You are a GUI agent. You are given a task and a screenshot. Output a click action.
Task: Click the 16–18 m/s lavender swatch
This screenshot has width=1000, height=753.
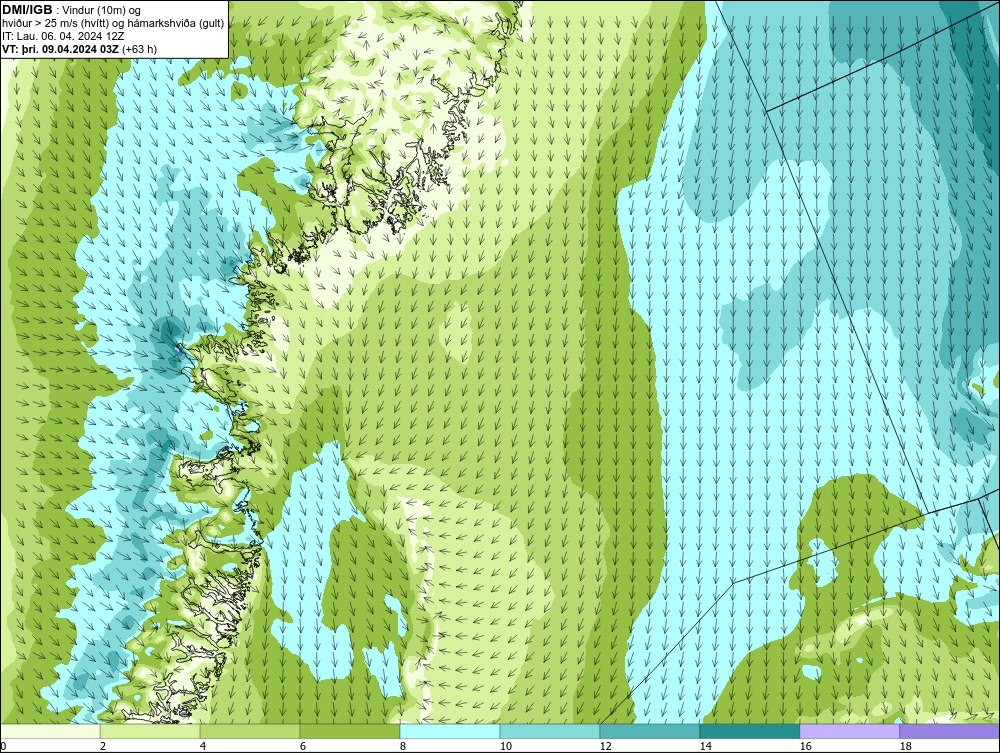pos(849,731)
